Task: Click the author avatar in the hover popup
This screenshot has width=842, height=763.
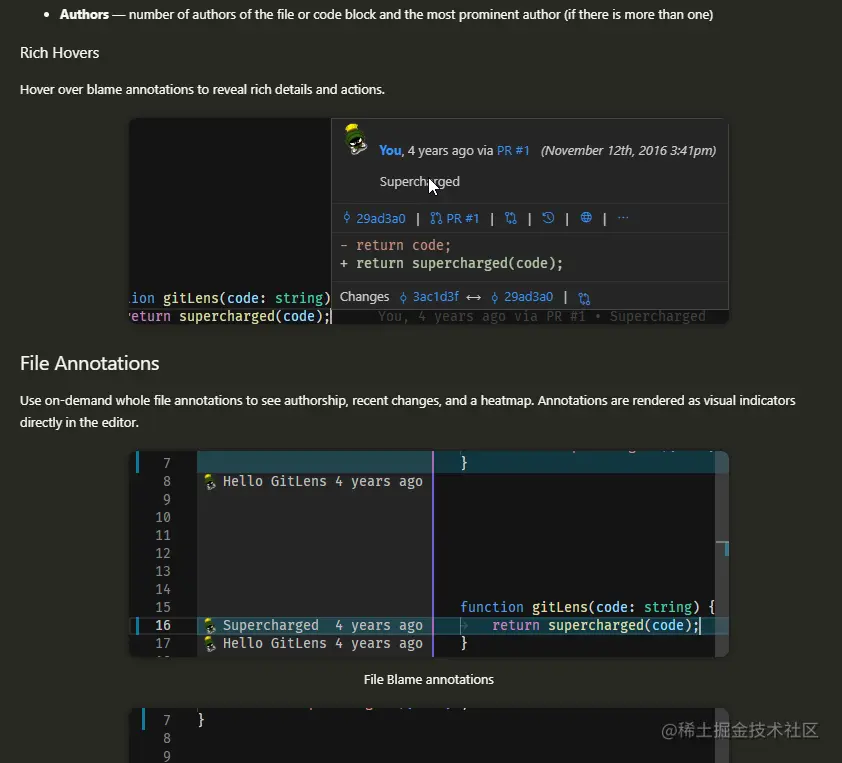Action: click(355, 139)
